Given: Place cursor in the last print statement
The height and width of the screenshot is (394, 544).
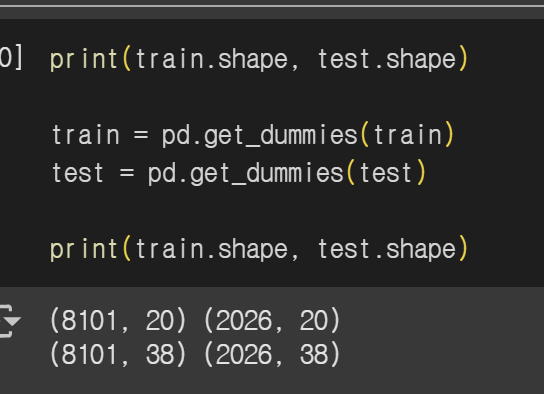Looking at the screenshot, I should click(259, 249).
